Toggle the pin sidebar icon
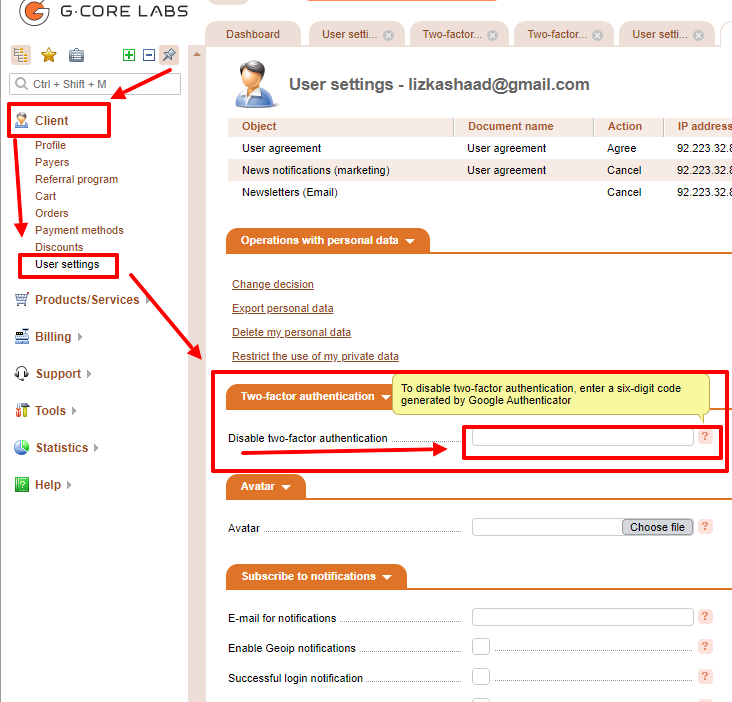The height and width of the screenshot is (702, 732). pos(169,55)
